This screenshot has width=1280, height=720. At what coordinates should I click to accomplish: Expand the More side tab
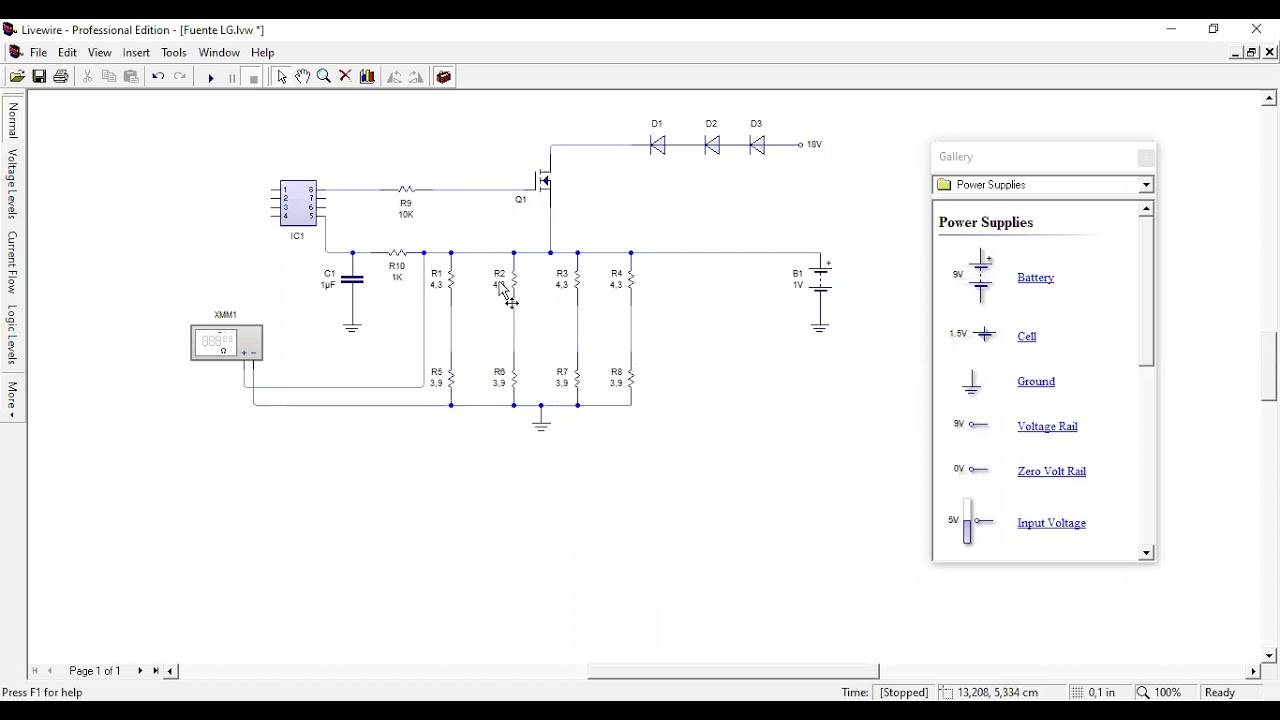[12, 399]
